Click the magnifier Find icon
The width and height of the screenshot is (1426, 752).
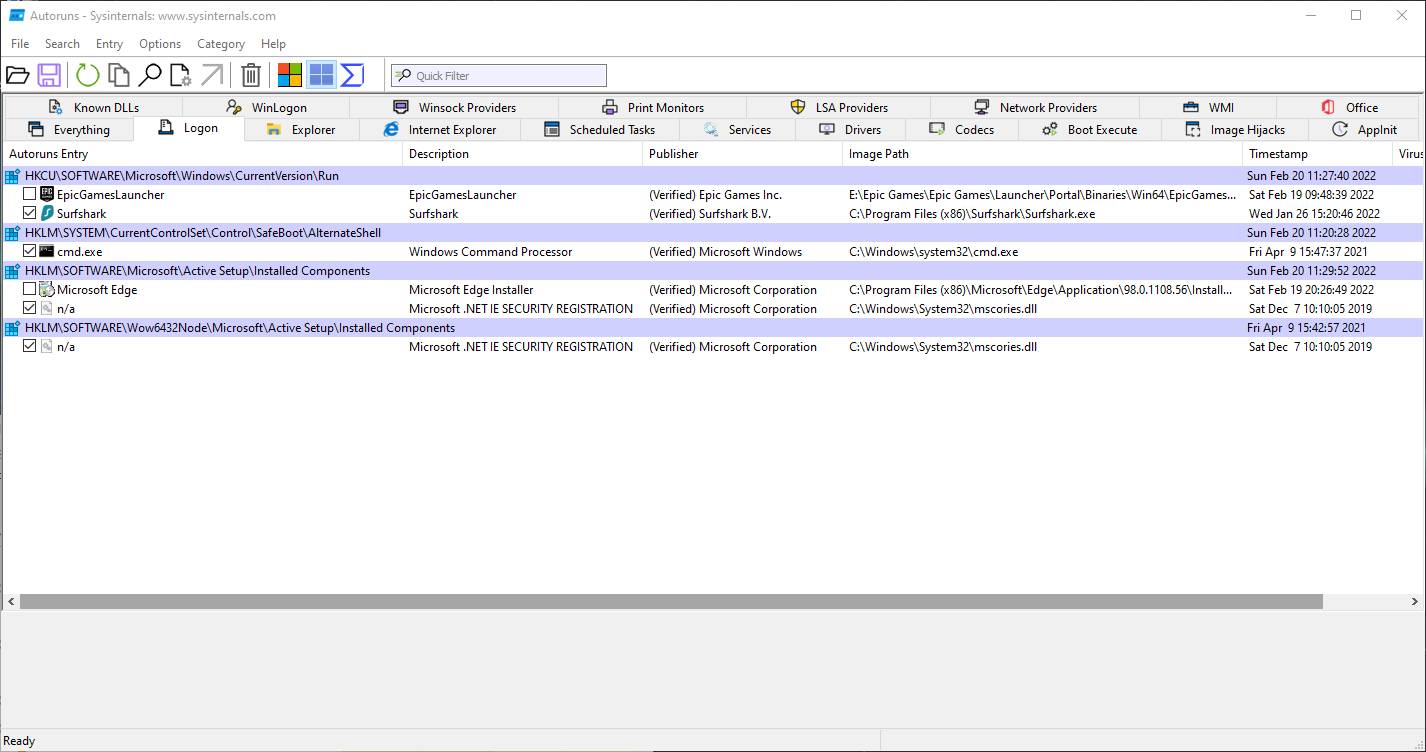coord(150,75)
